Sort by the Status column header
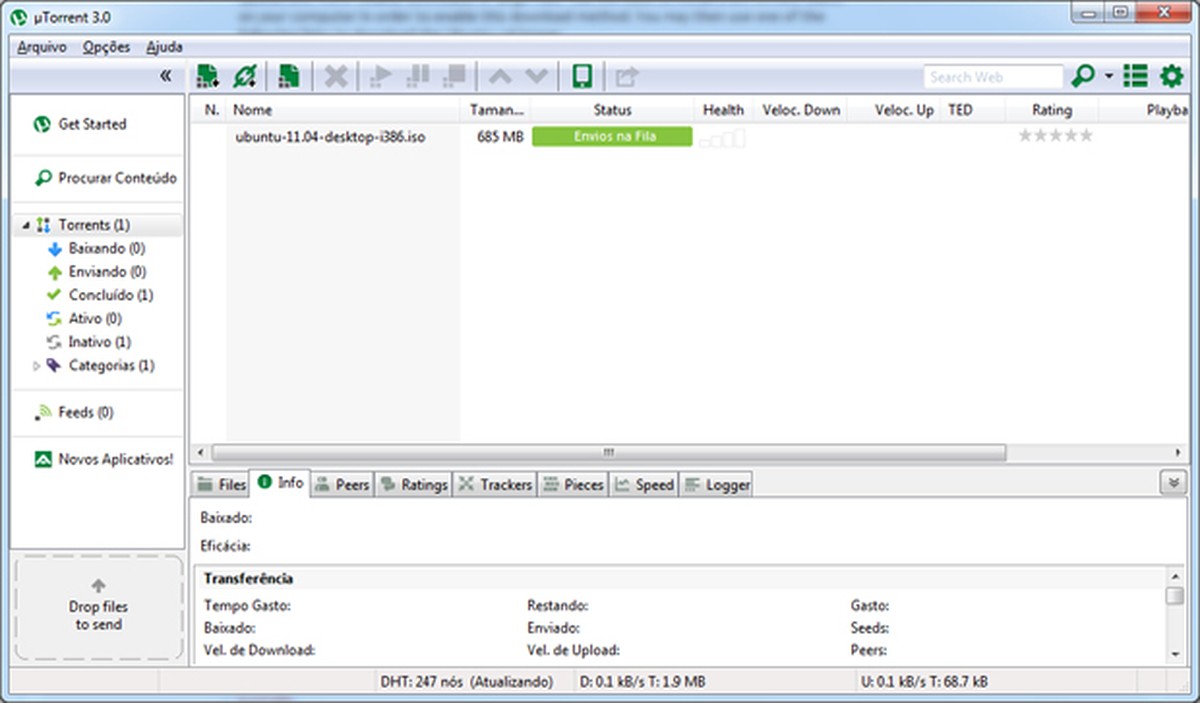The width and height of the screenshot is (1200, 703). 612,110
